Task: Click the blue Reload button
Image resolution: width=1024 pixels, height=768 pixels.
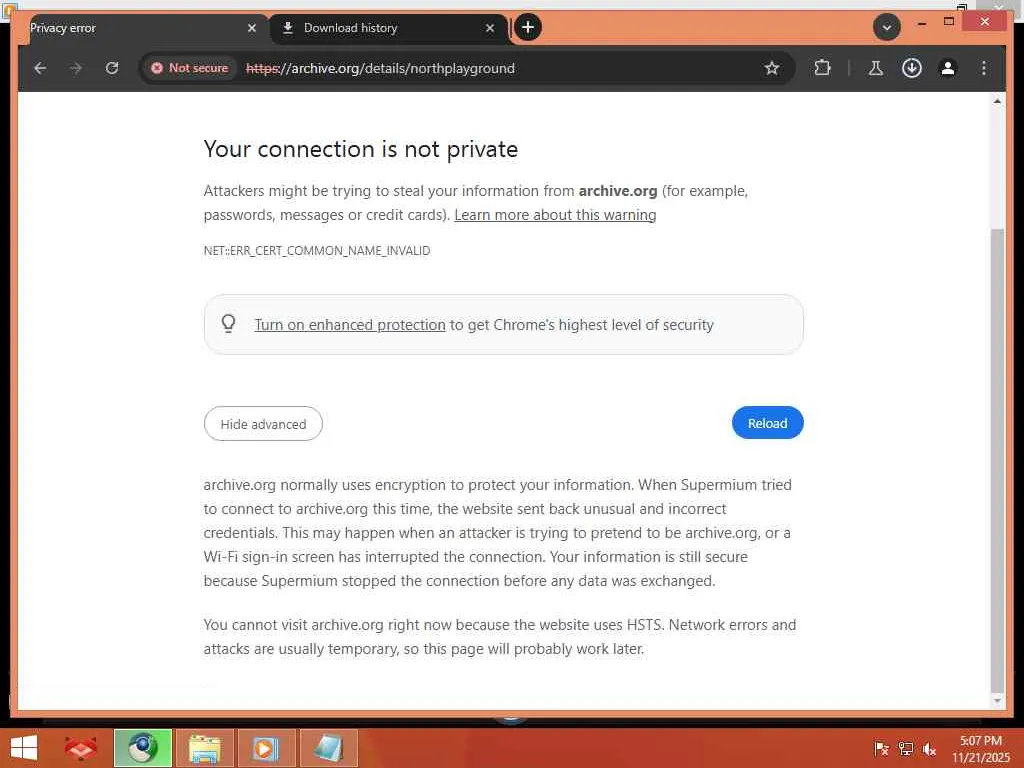Action: tap(767, 423)
